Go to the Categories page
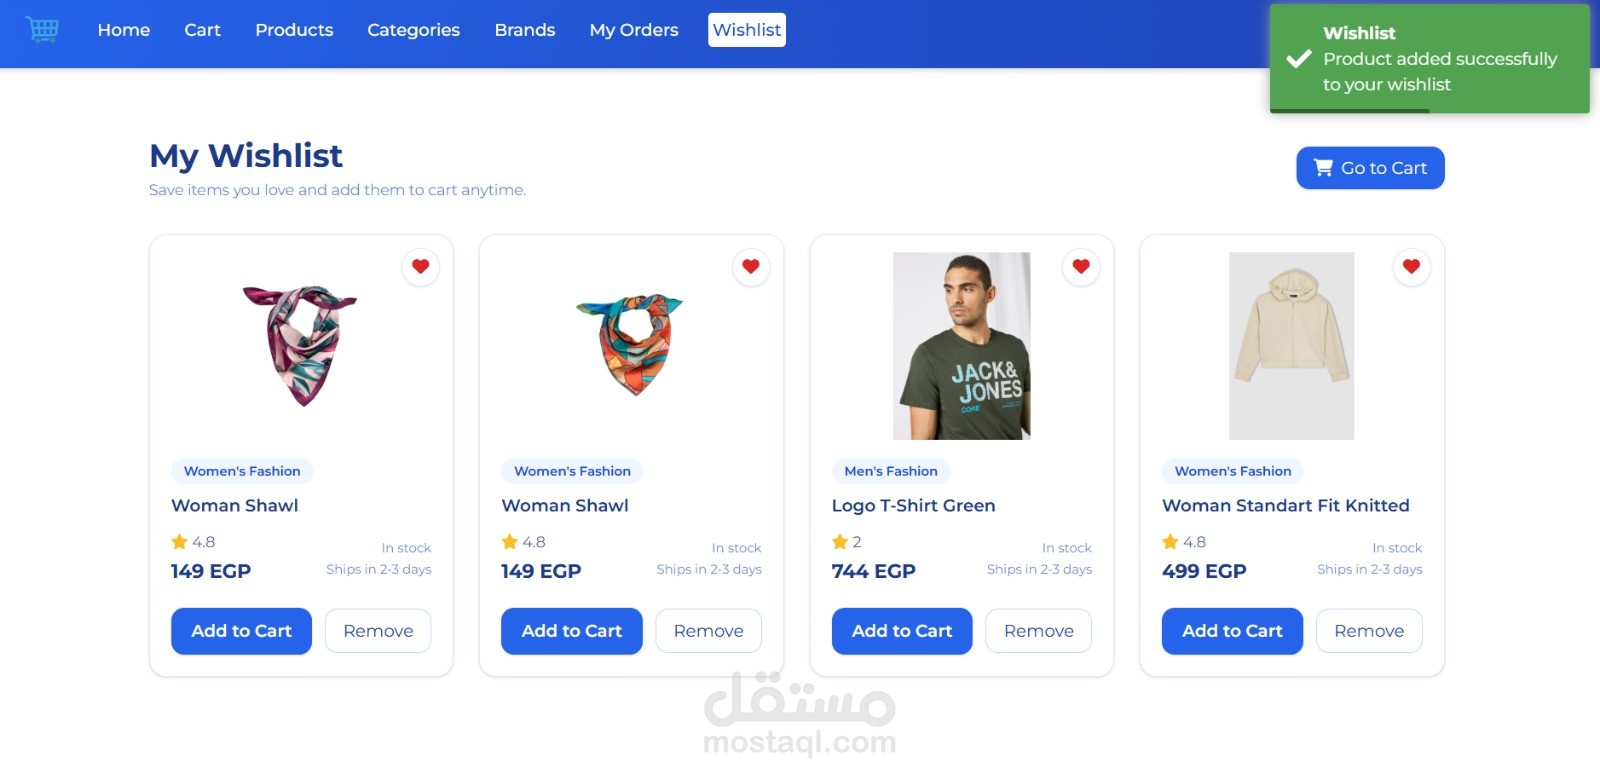 point(413,30)
